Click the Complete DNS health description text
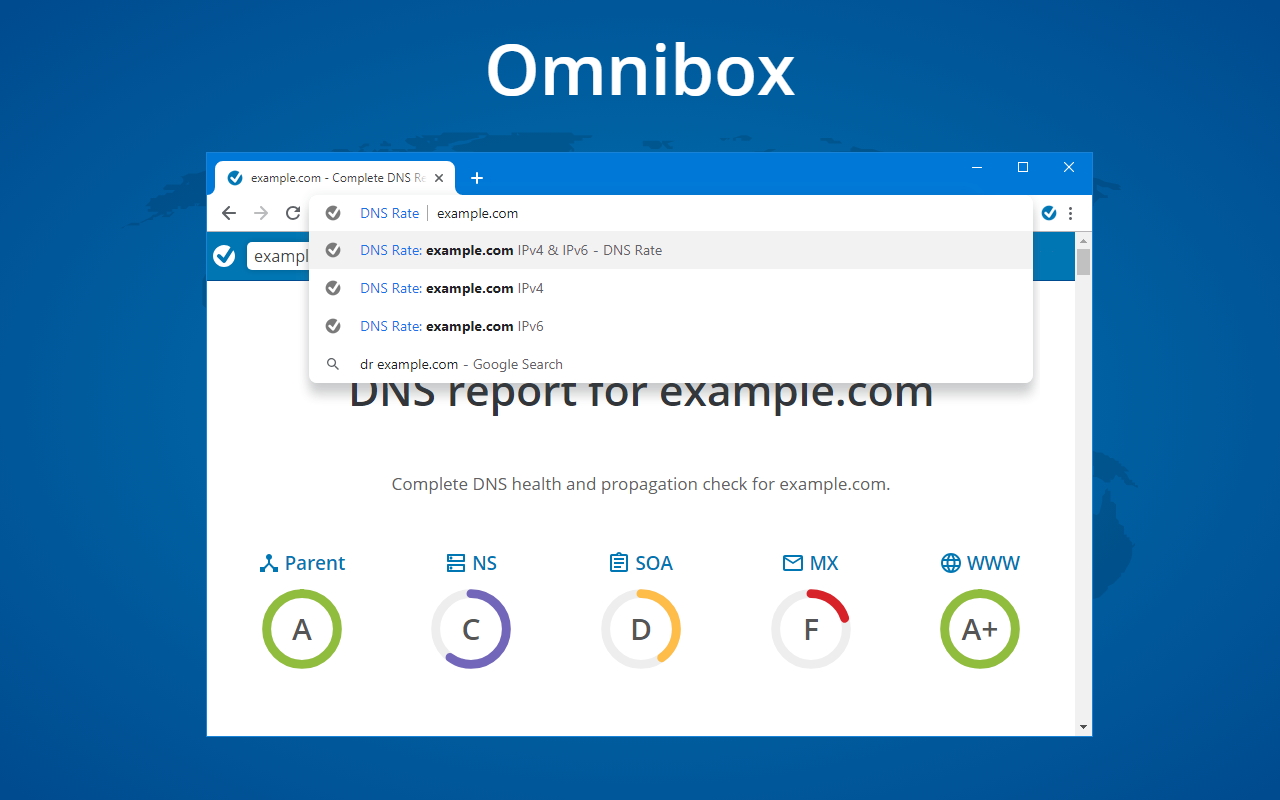Screen dimensions: 1280x800 click(x=641, y=484)
